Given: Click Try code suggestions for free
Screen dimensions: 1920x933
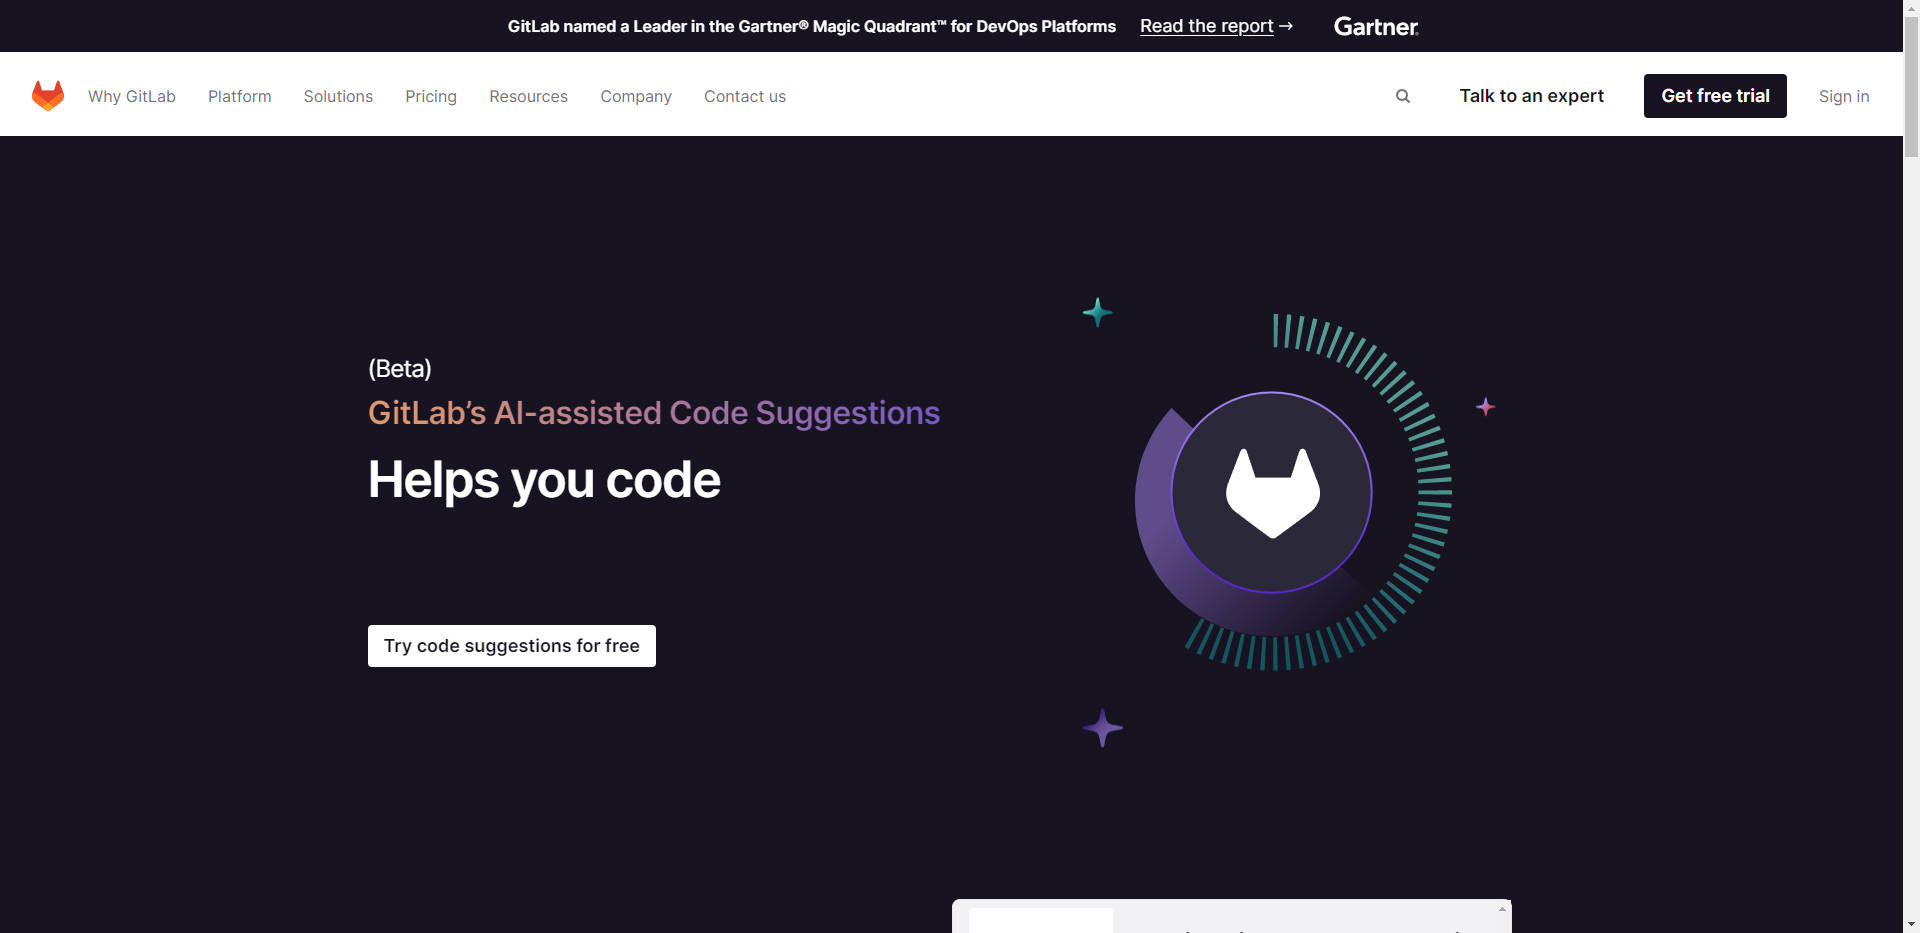Looking at the screenshot, I should click(x=512, y=646).
